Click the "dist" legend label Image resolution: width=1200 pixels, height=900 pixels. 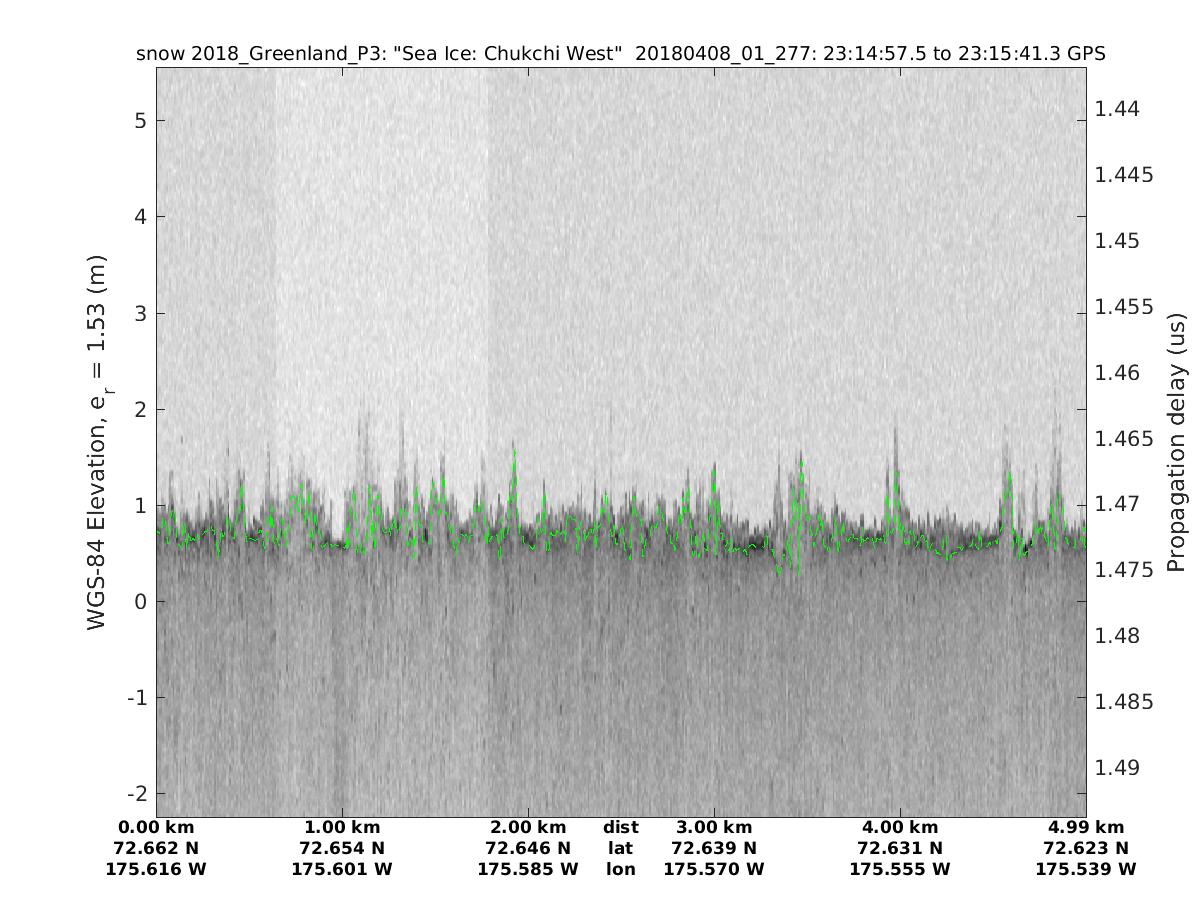621,827
